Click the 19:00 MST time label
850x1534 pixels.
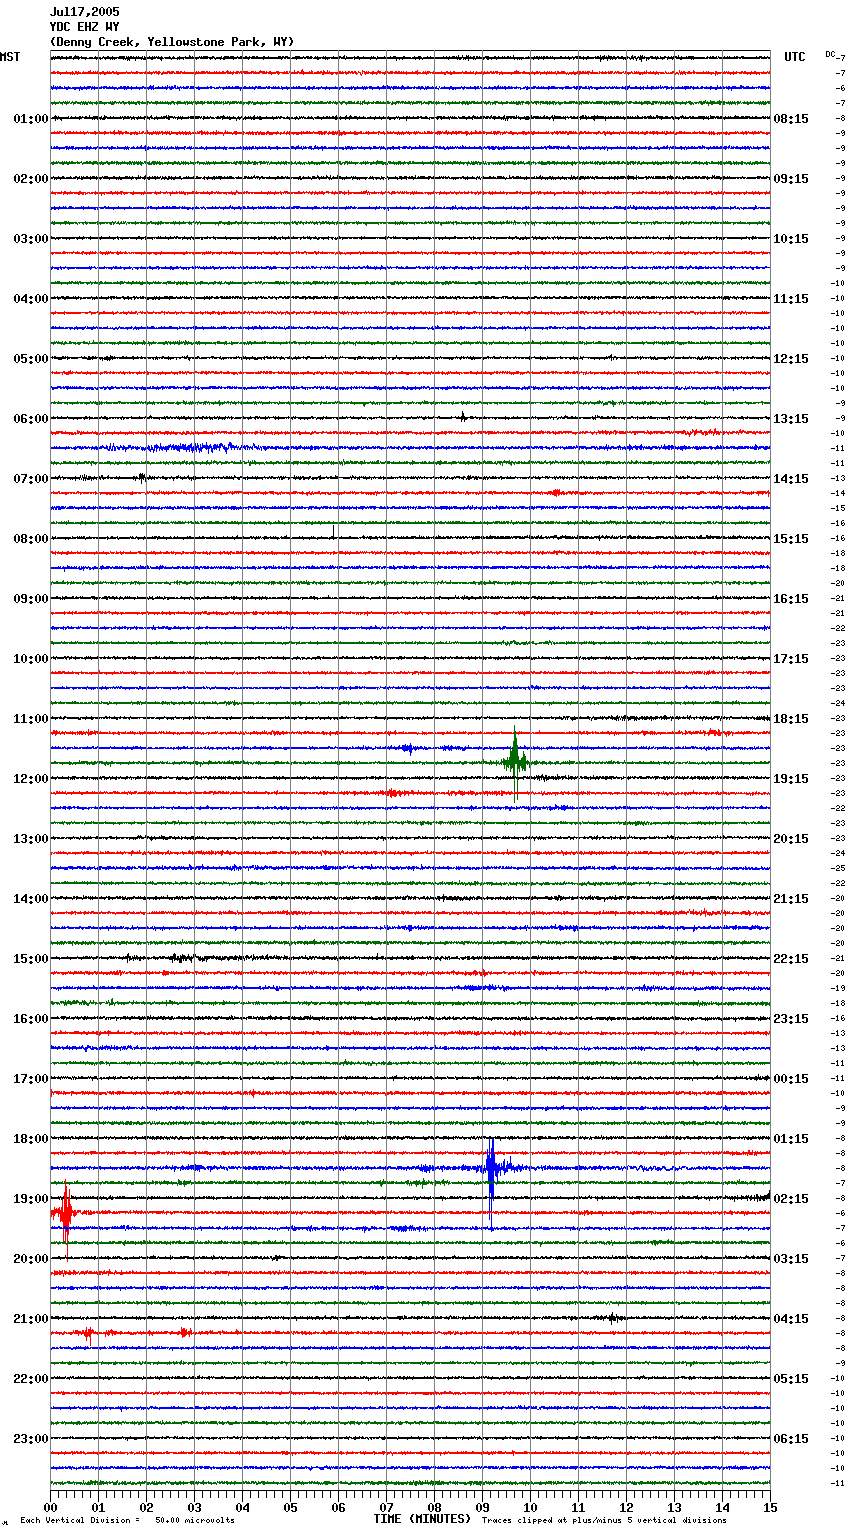pyautogui.click(x=31, y=1199)
